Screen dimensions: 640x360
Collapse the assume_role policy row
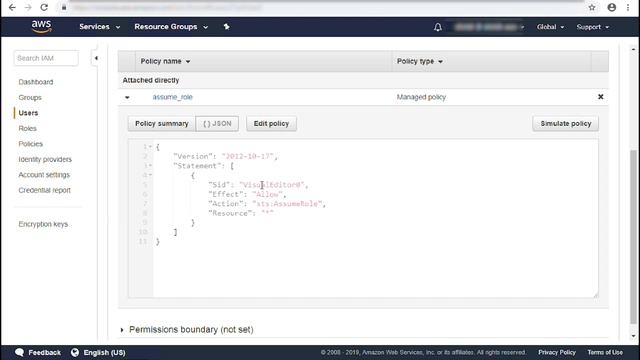pos(127,98)
